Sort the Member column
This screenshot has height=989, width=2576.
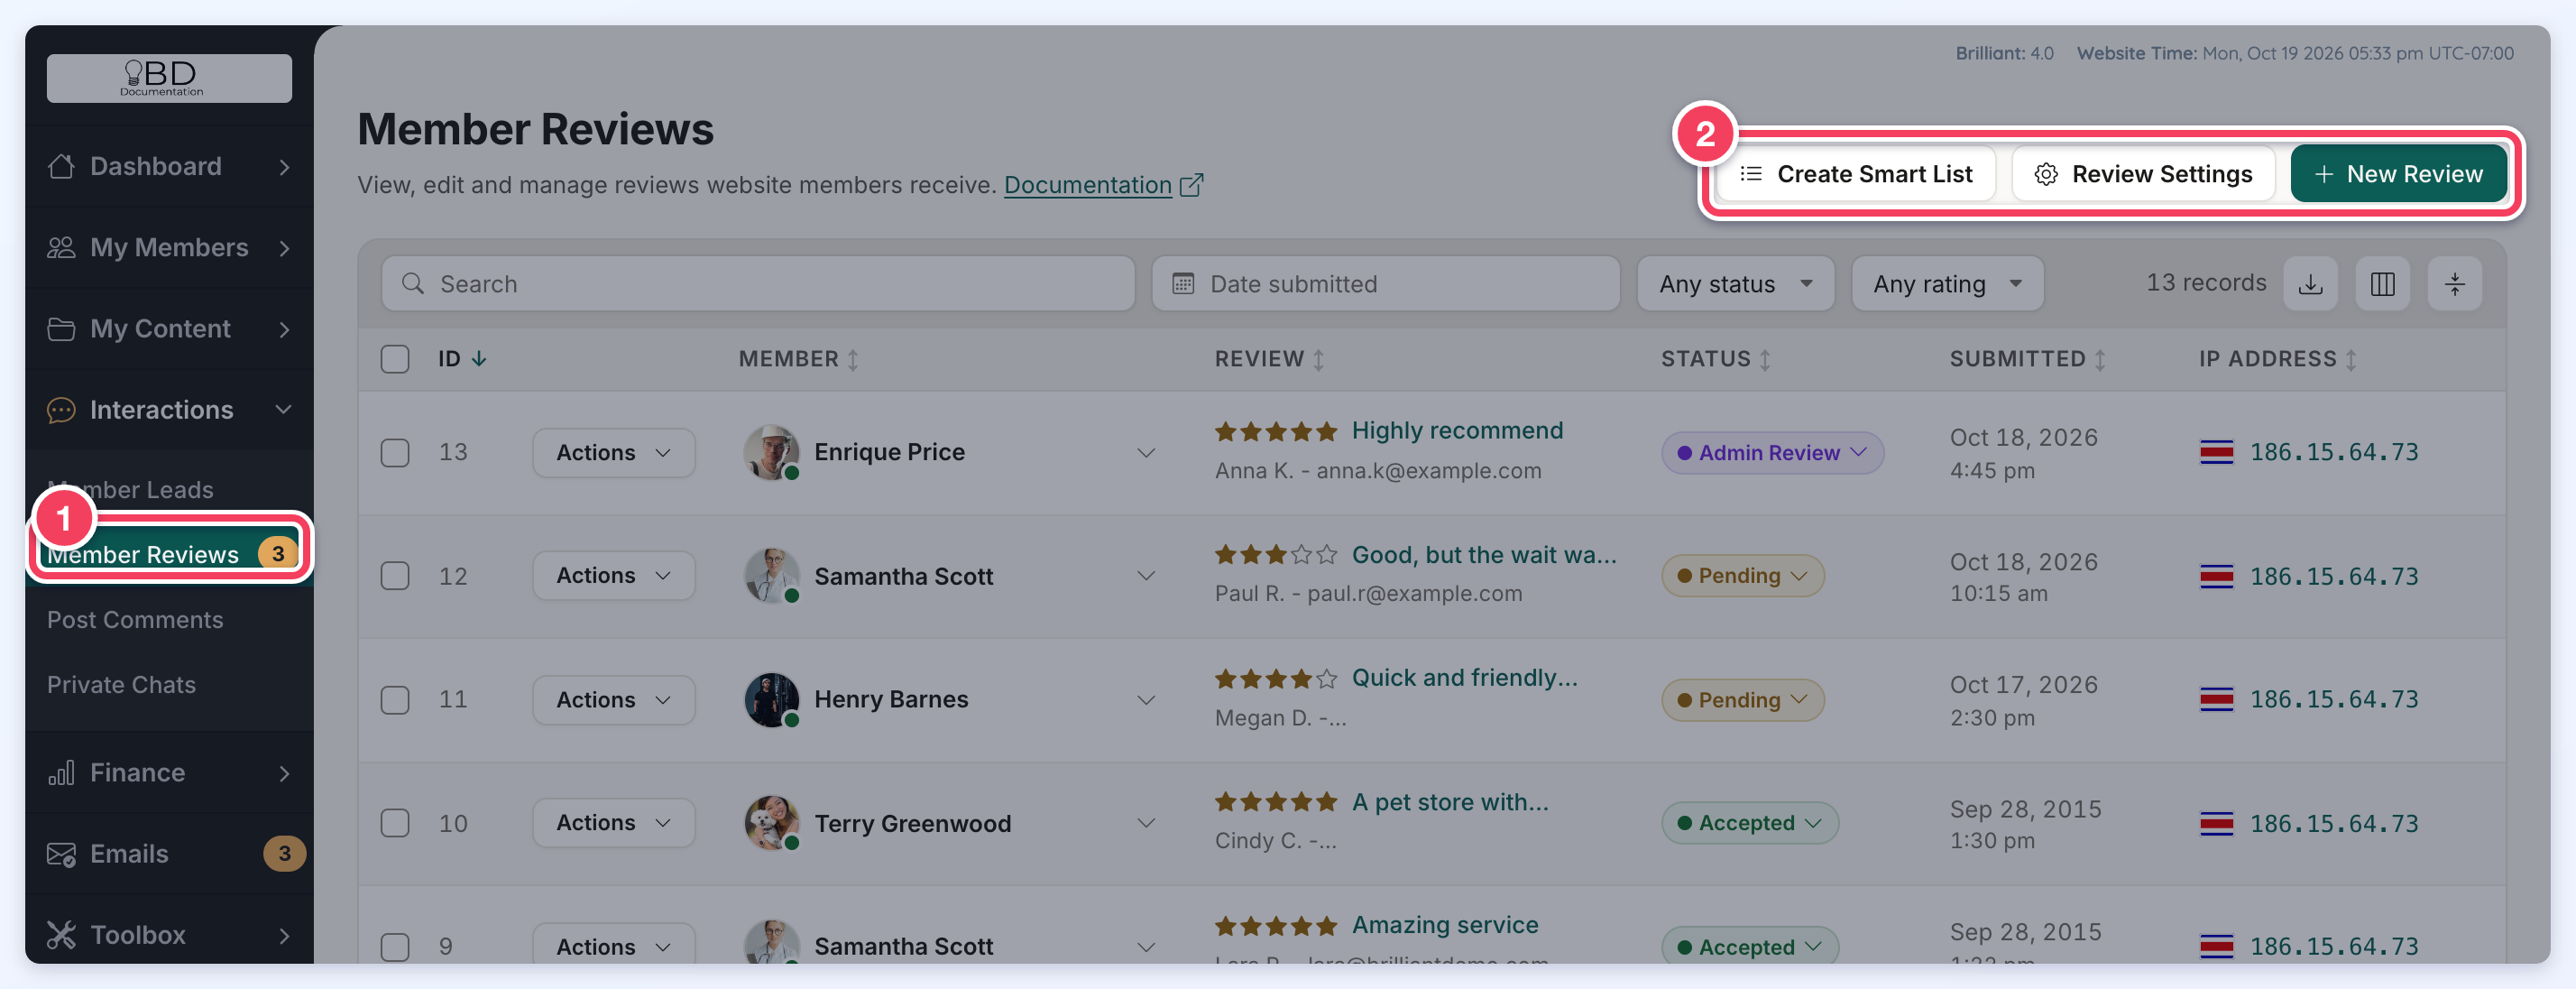point(853,360)
